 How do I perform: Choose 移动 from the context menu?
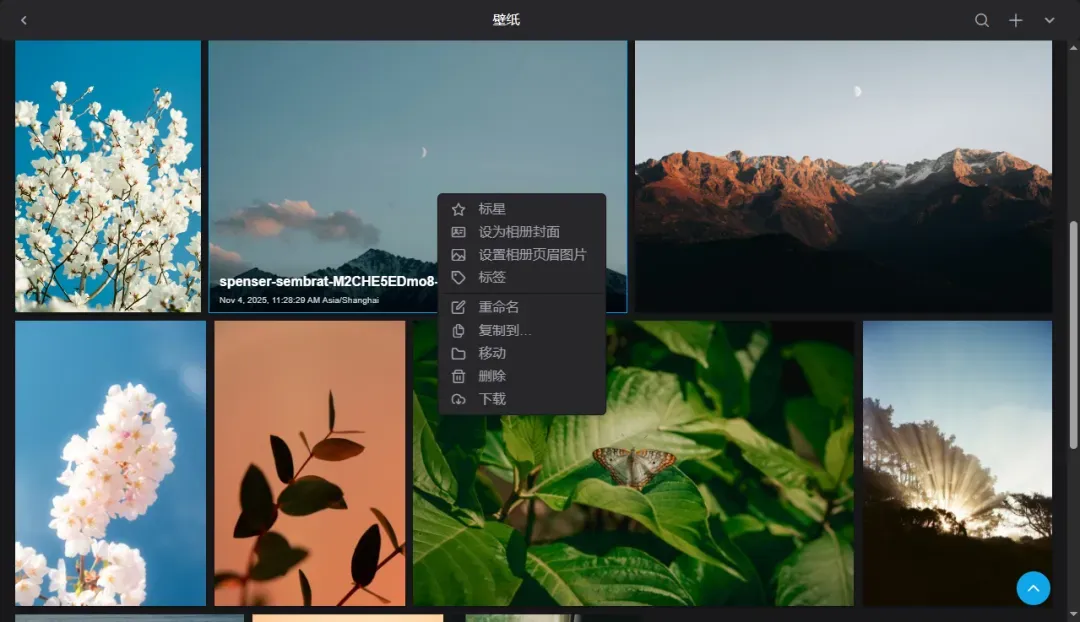pyautogui.click(x=492, y=353)
